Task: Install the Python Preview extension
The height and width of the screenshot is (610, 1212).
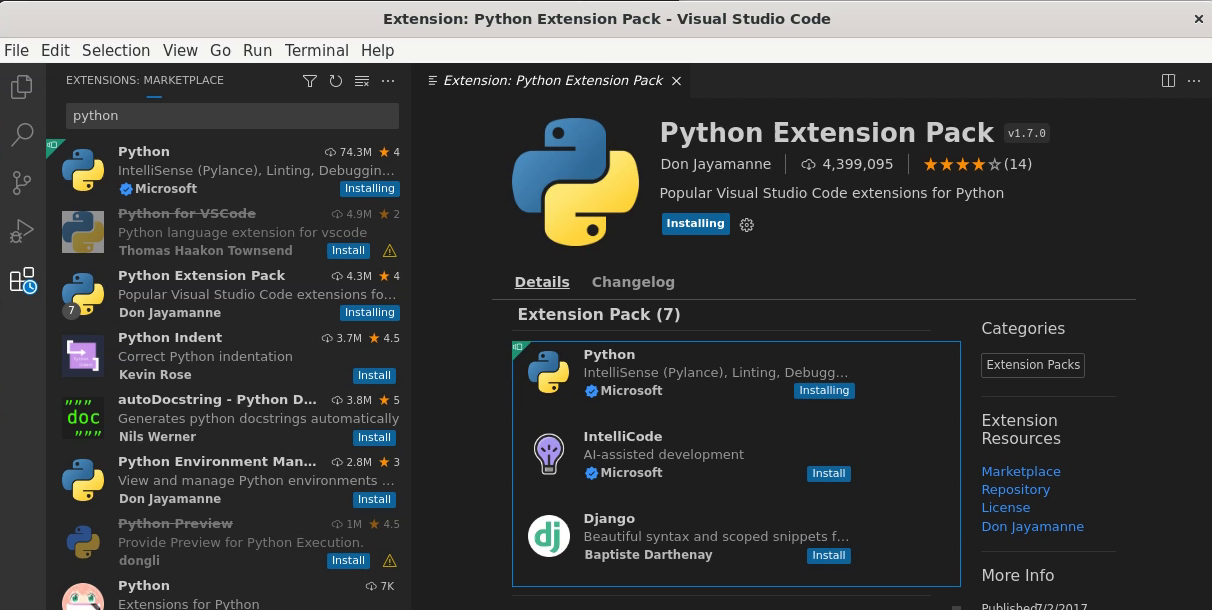Action: pos(348,561)
